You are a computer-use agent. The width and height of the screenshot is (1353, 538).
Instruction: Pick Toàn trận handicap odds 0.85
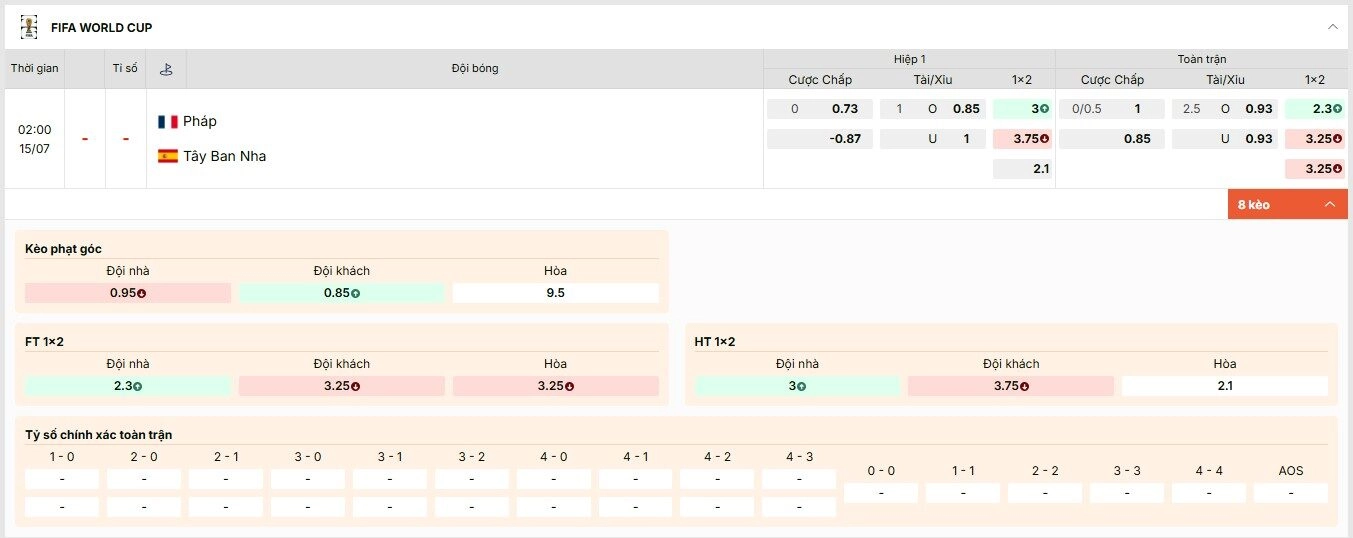pyautogui.click(x=1112, y=139)
